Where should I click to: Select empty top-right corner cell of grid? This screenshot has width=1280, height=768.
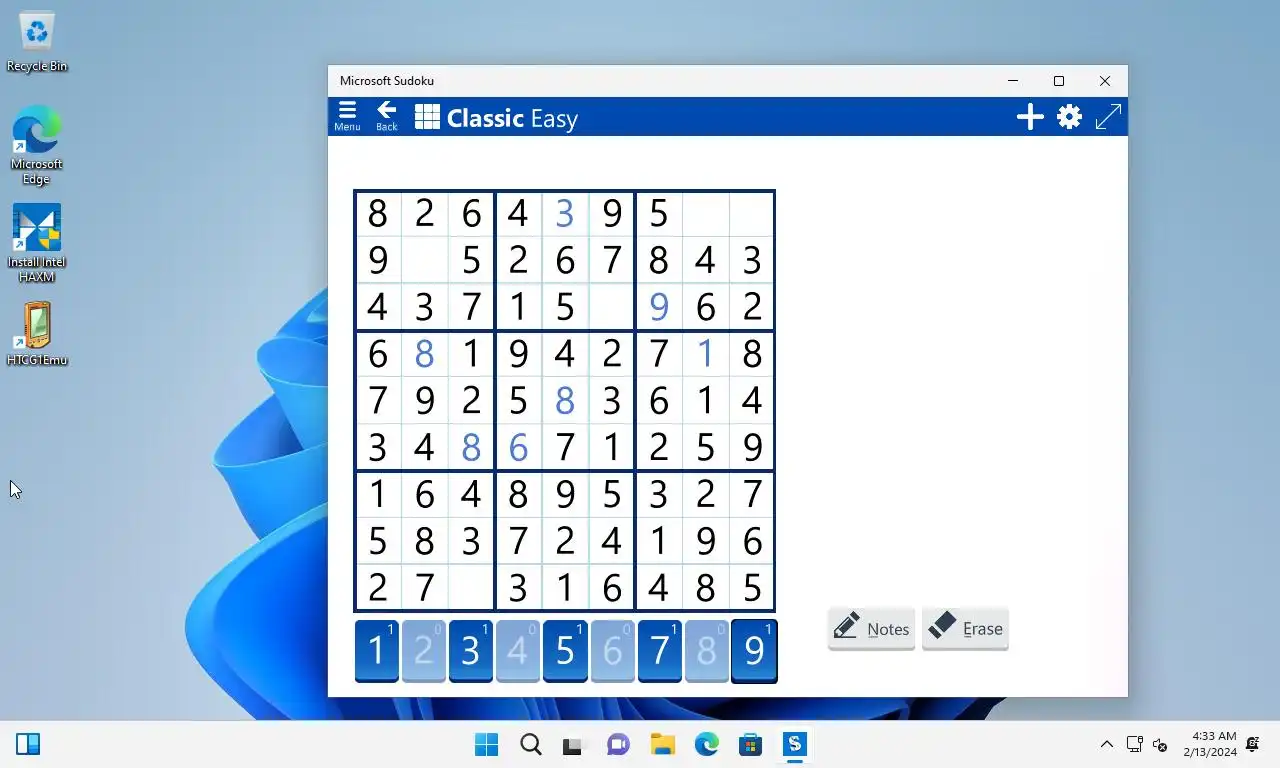751,214
